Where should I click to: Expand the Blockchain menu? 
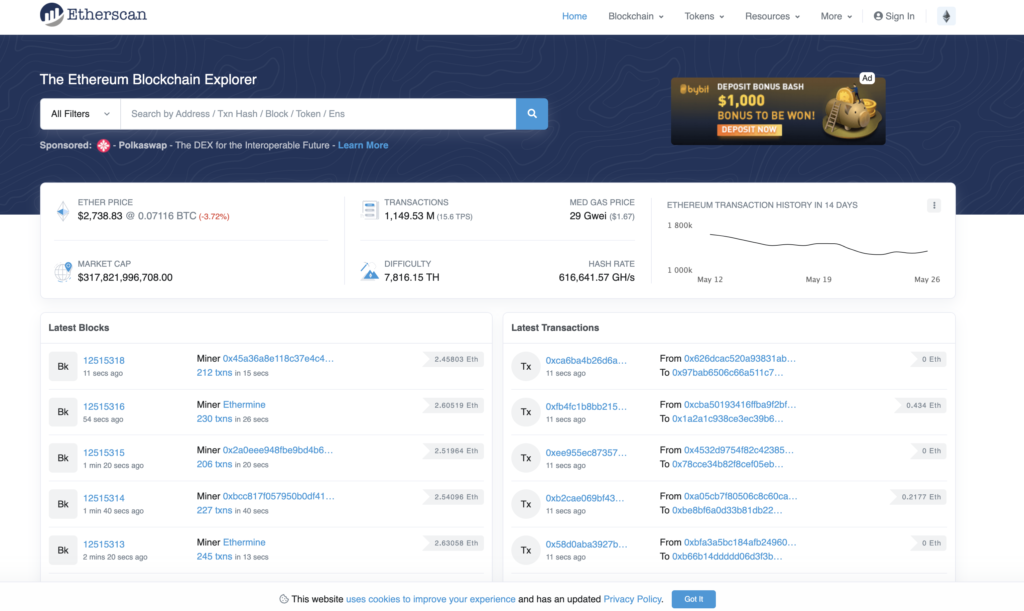(x=635, y=16)
